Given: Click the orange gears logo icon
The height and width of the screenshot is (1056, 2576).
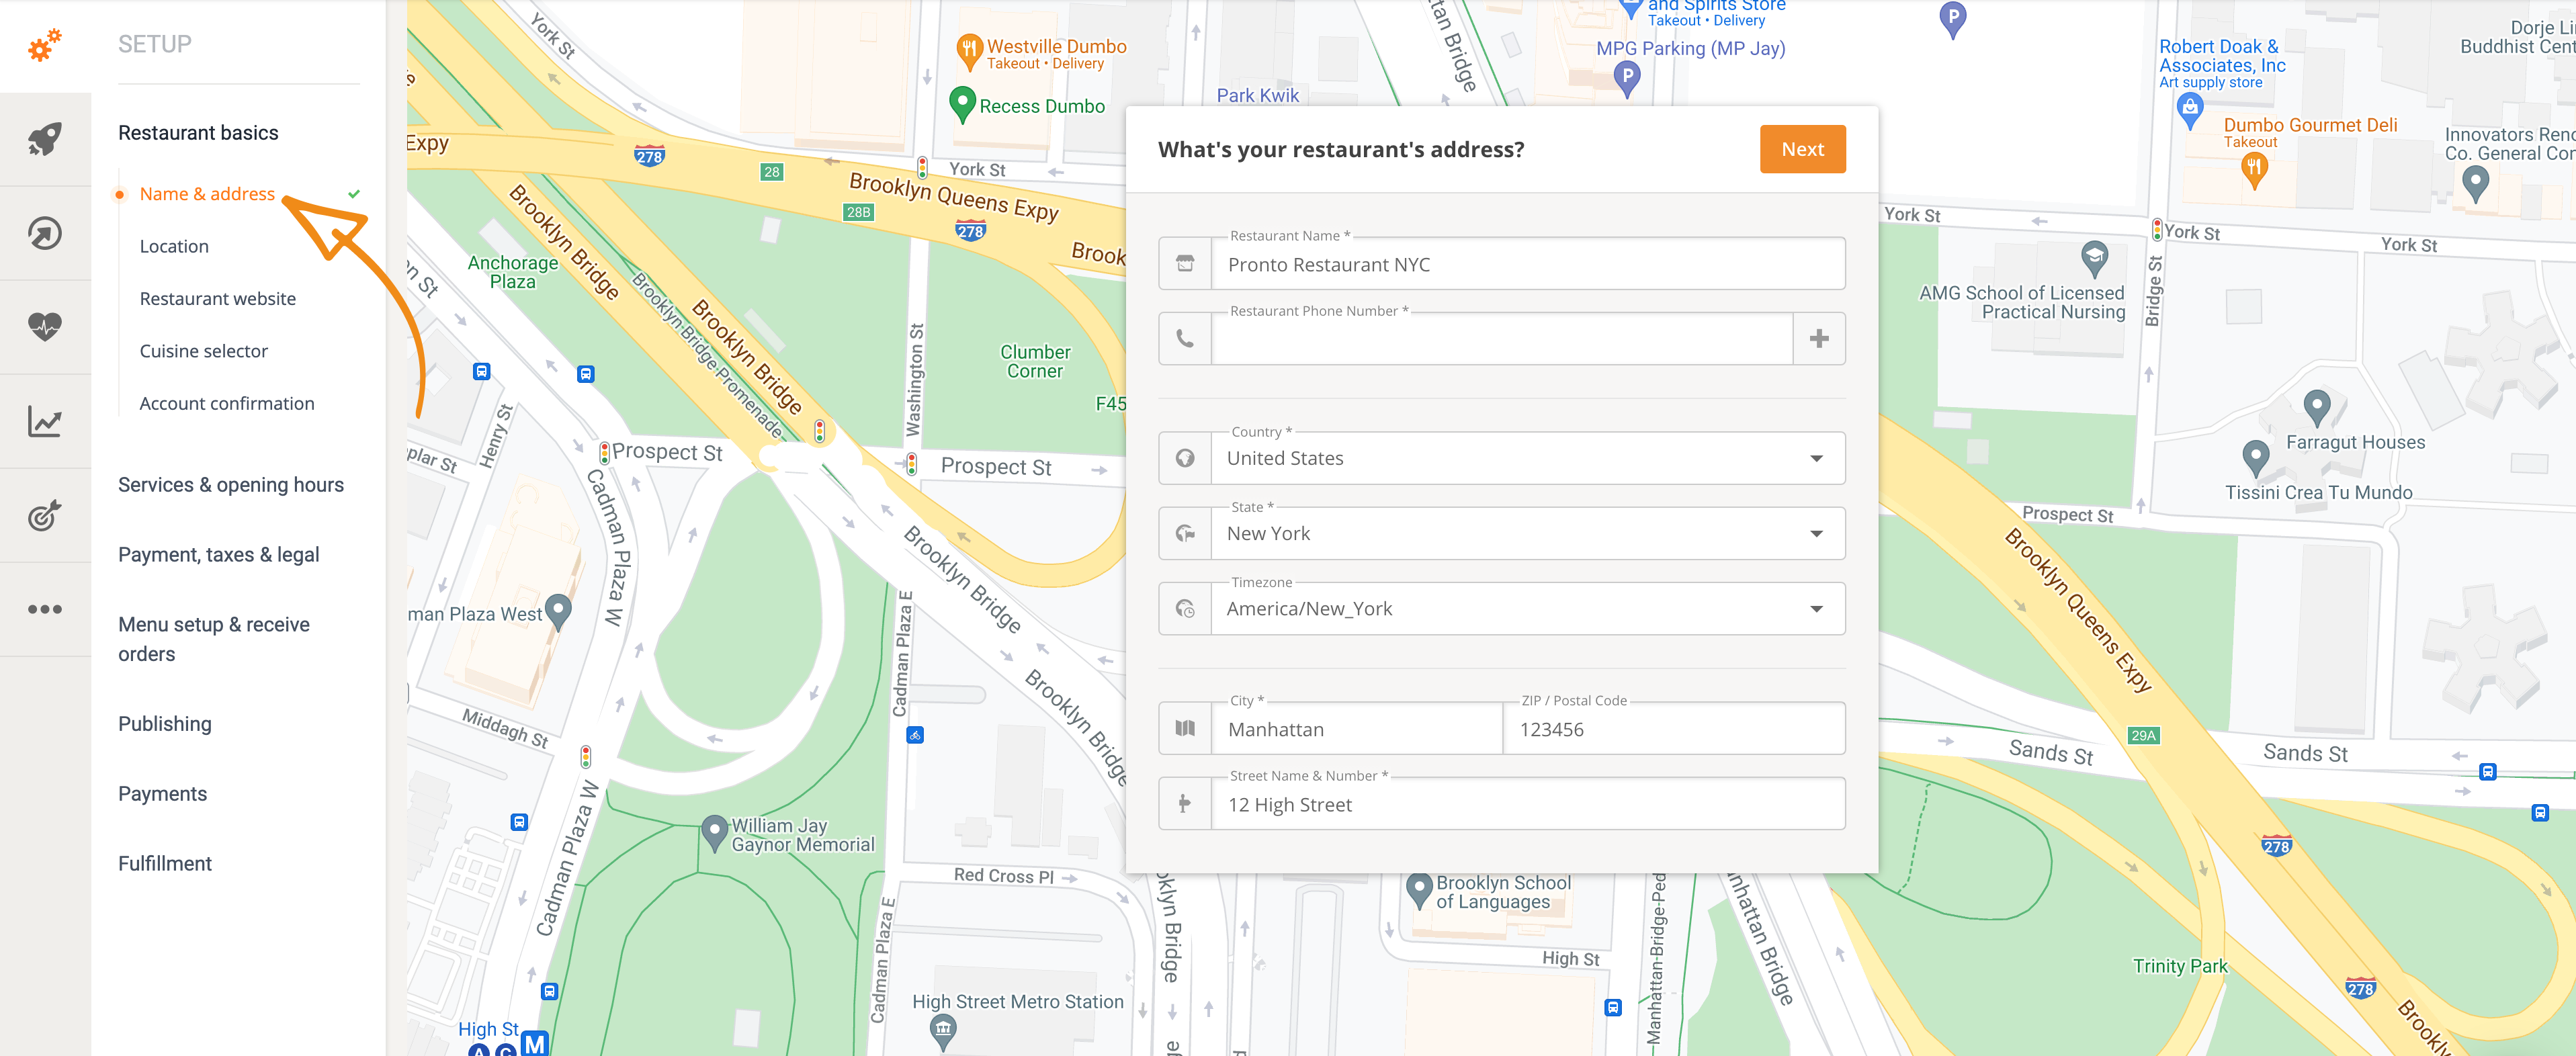Looking at the screenshot, I should click(45, 45).
